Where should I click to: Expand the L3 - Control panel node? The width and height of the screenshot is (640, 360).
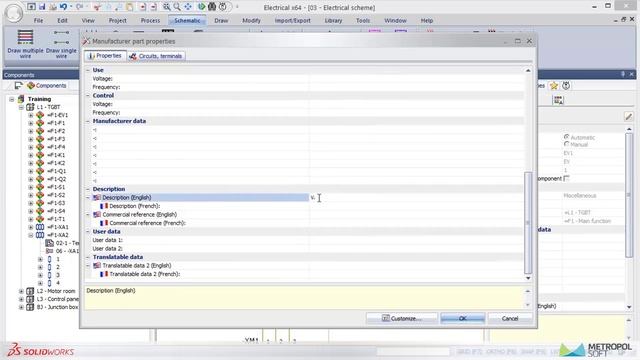pyautogui.click(x=21, y=299)
